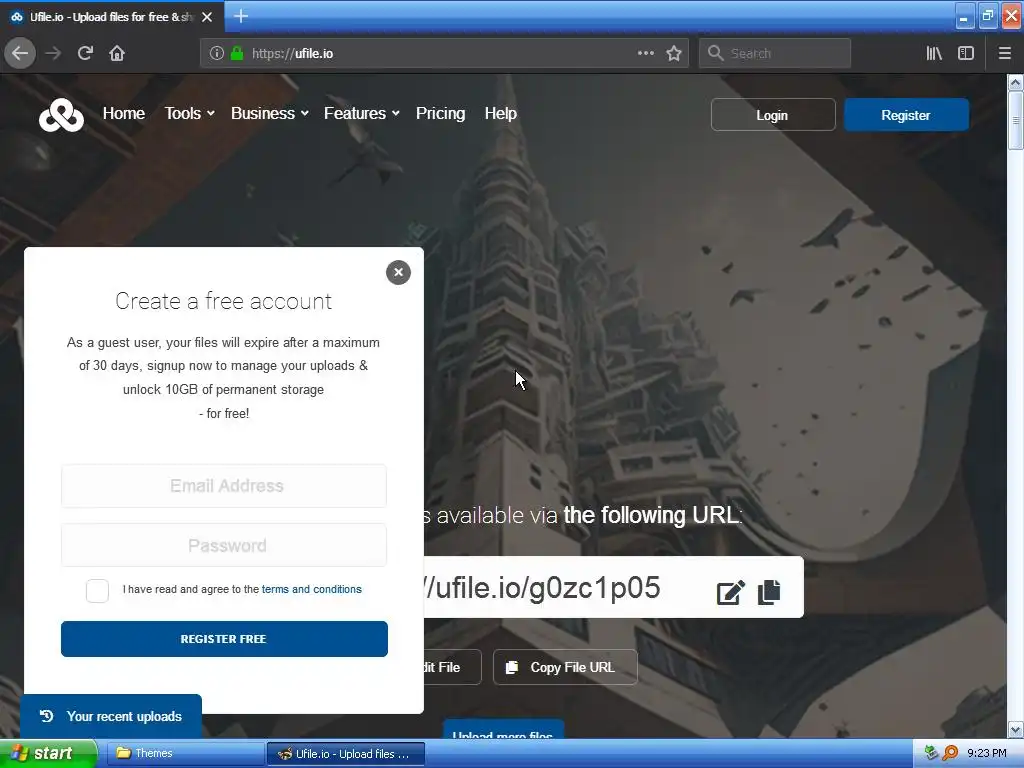Click the copy icon beside the file URL
The height and width of the screenshot is (768, 1024).
tap(769, 592)
